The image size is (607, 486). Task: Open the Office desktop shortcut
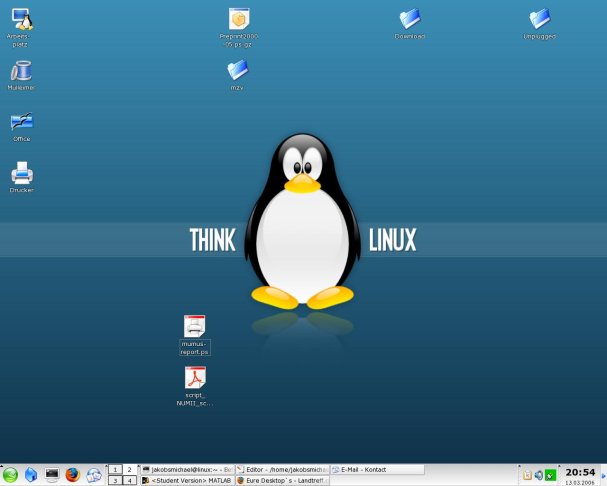21,122
